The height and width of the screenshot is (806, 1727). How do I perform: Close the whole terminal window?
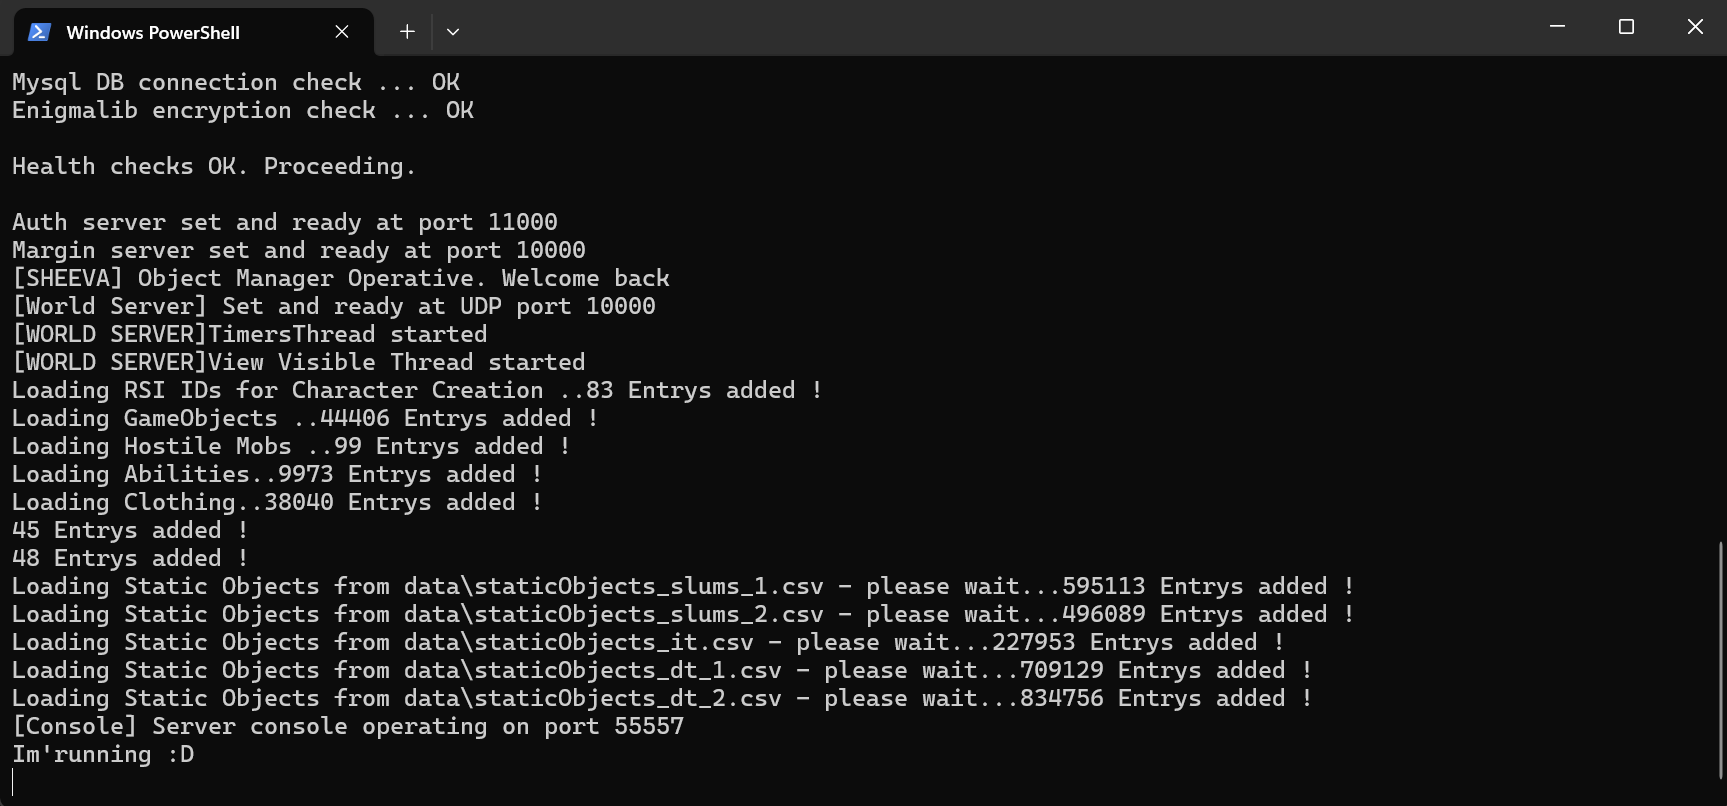(1695, 27)
